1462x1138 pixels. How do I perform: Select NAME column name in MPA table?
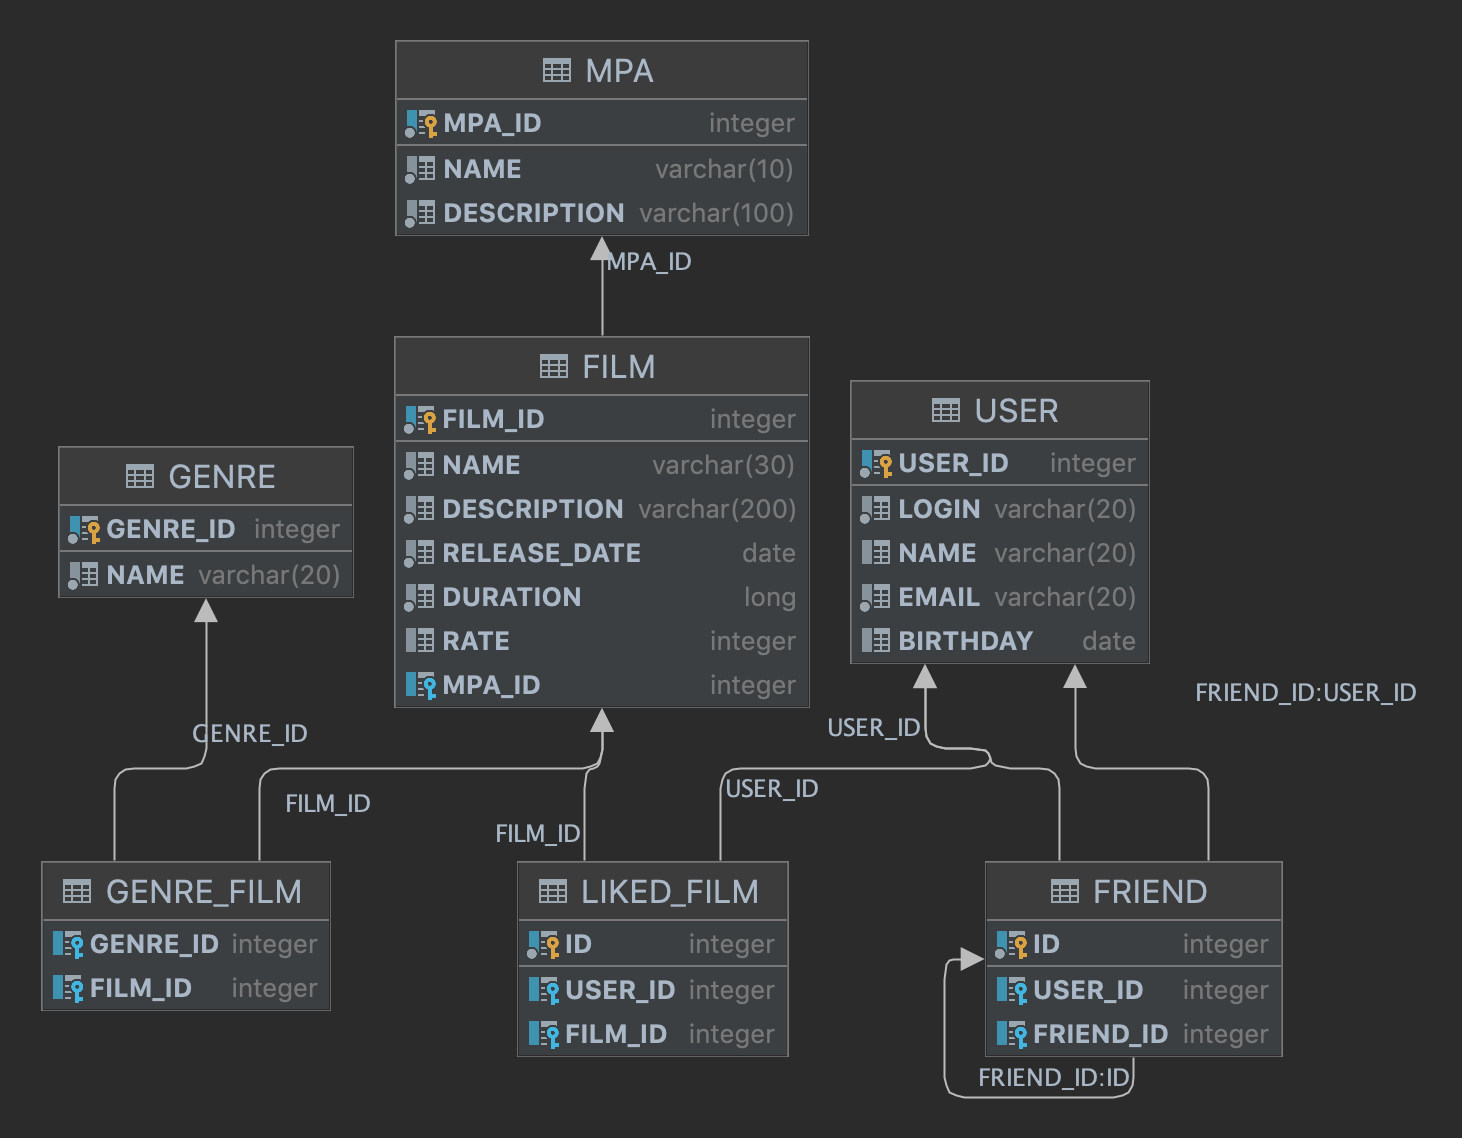[x=482, y=169]
